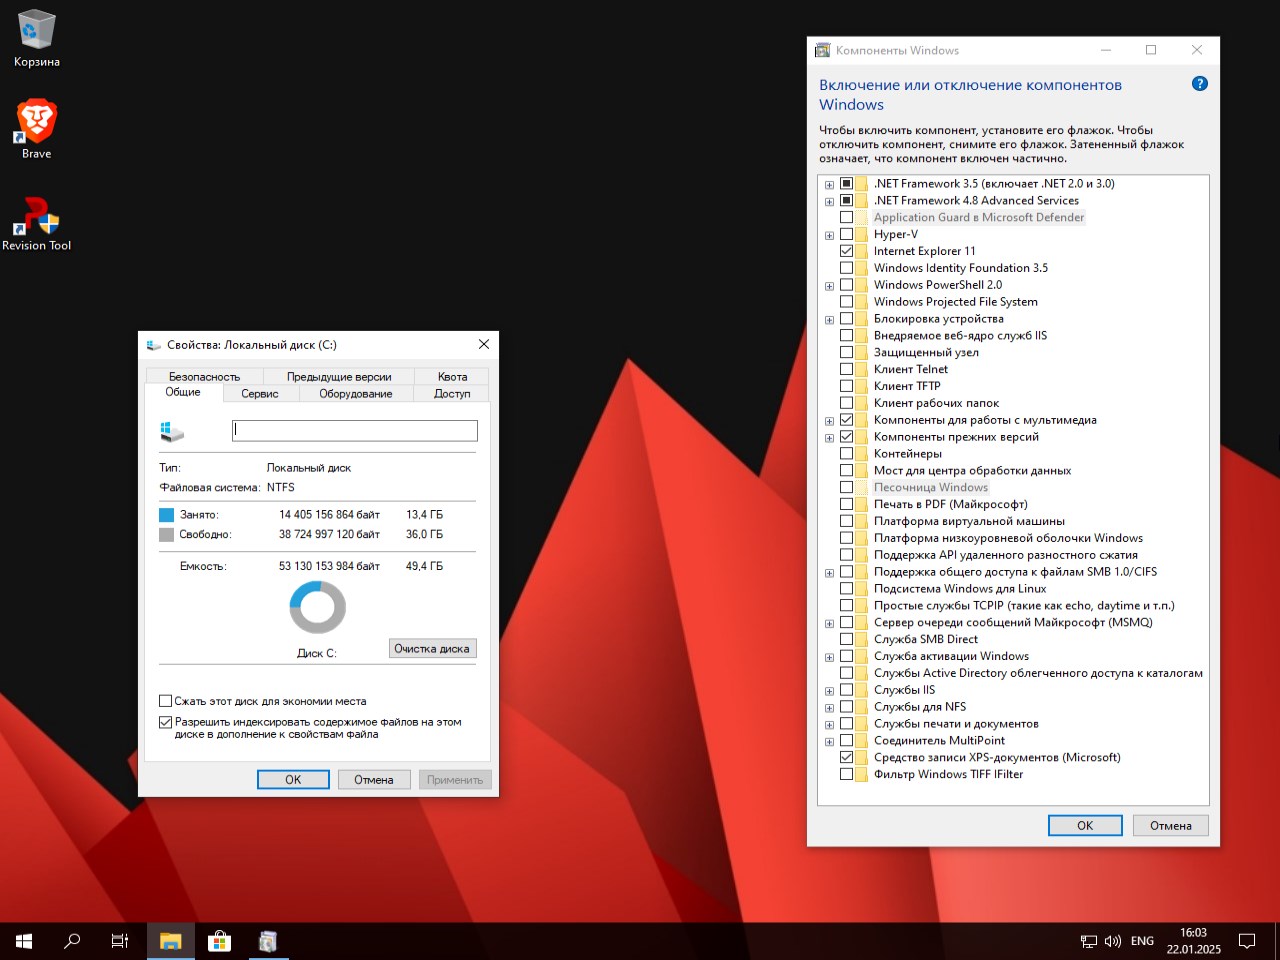This screenshot has width=1280, height=960.
Task: Click the drive icon beside the label field
Action: click(x=172, y=431)
